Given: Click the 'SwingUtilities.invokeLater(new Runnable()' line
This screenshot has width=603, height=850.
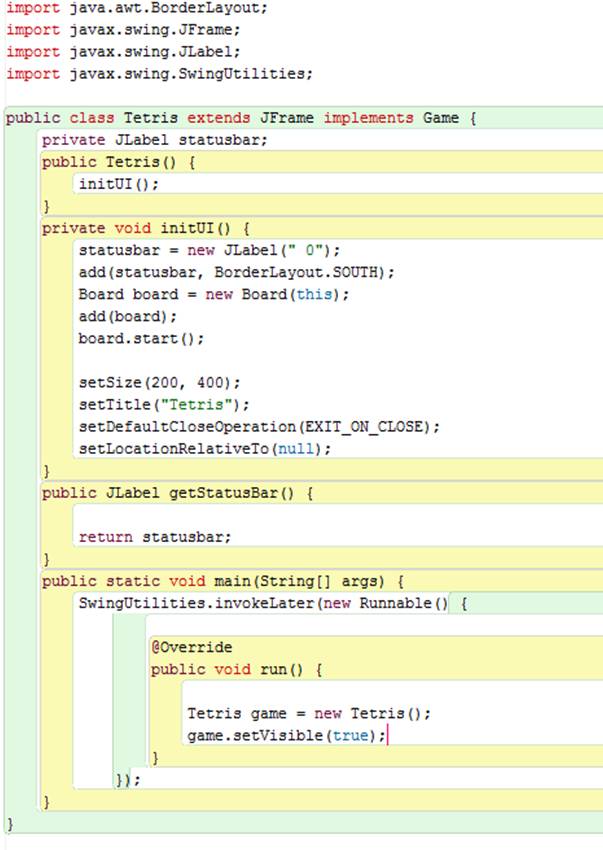Looking at the screenshot, I should pos(264,603).
